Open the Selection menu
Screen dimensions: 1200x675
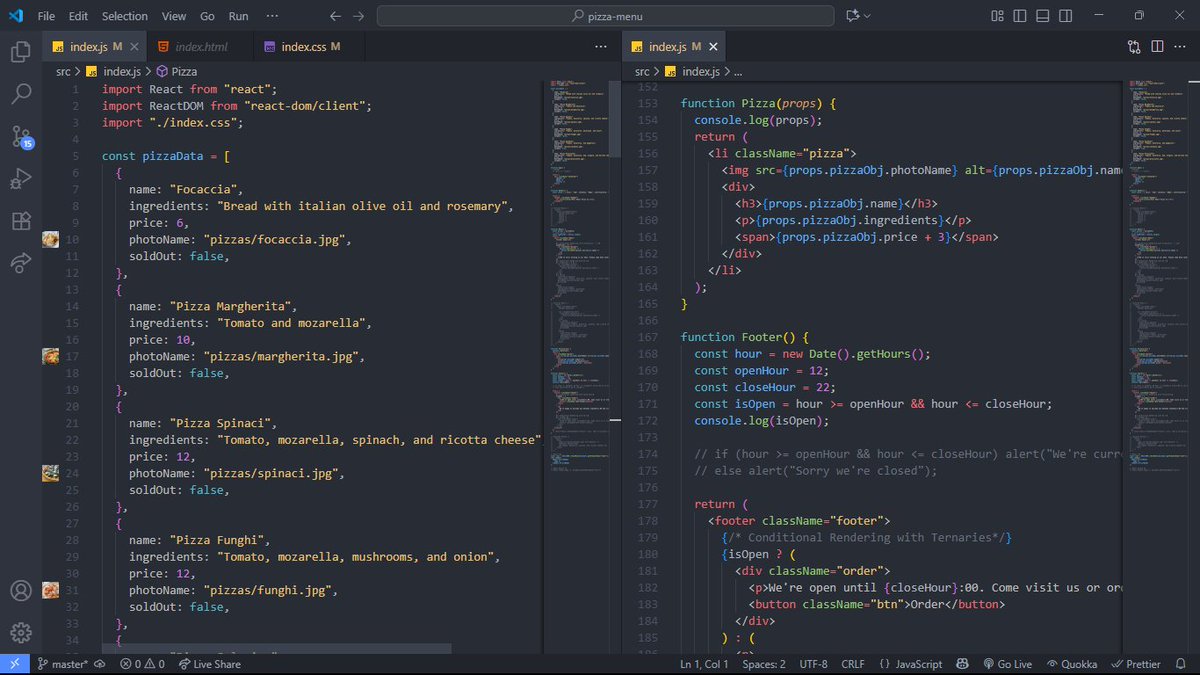pyautogui.click(x=125, y=16)
